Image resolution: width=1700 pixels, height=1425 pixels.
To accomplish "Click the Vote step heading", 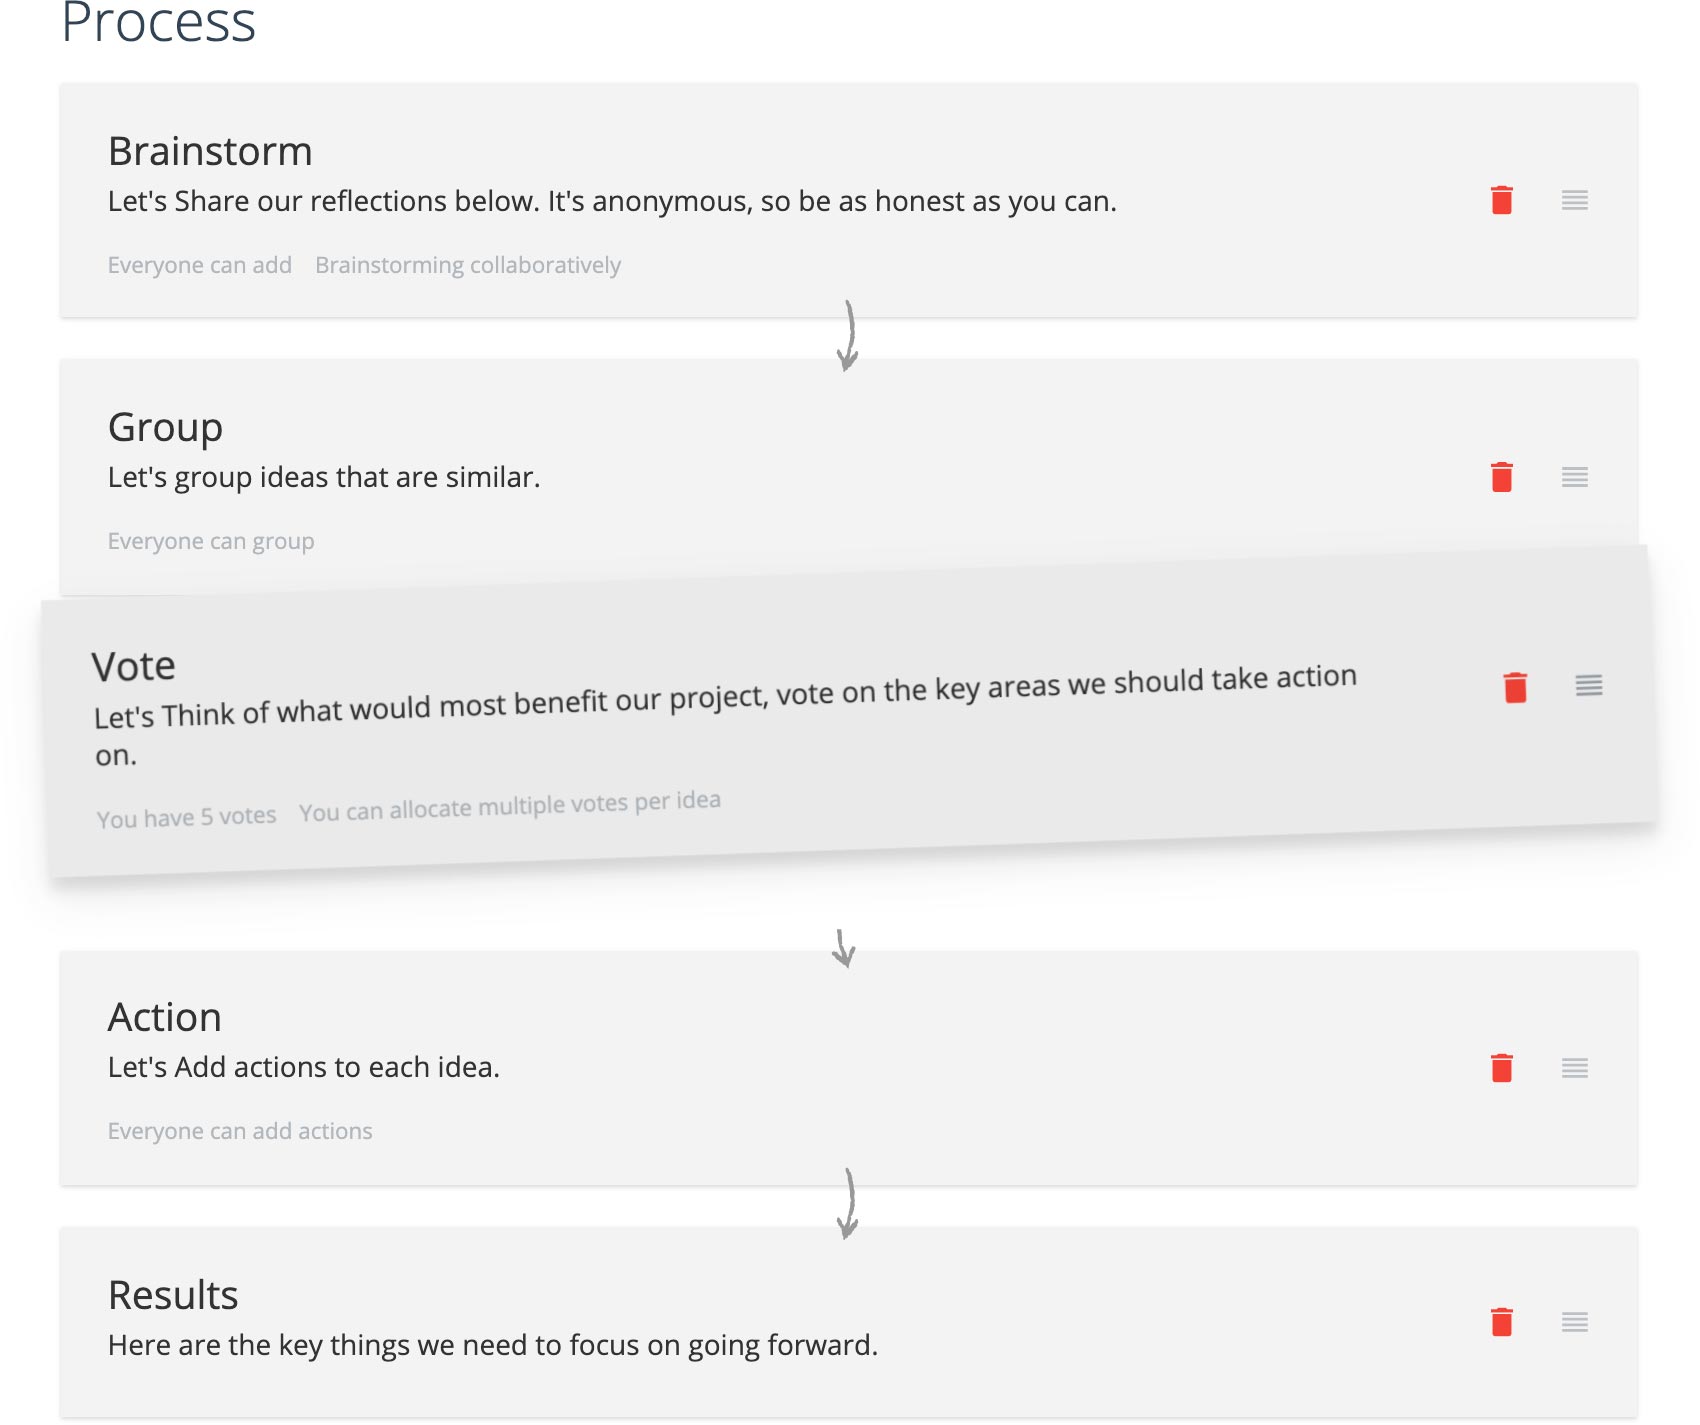I will point(133,666).
